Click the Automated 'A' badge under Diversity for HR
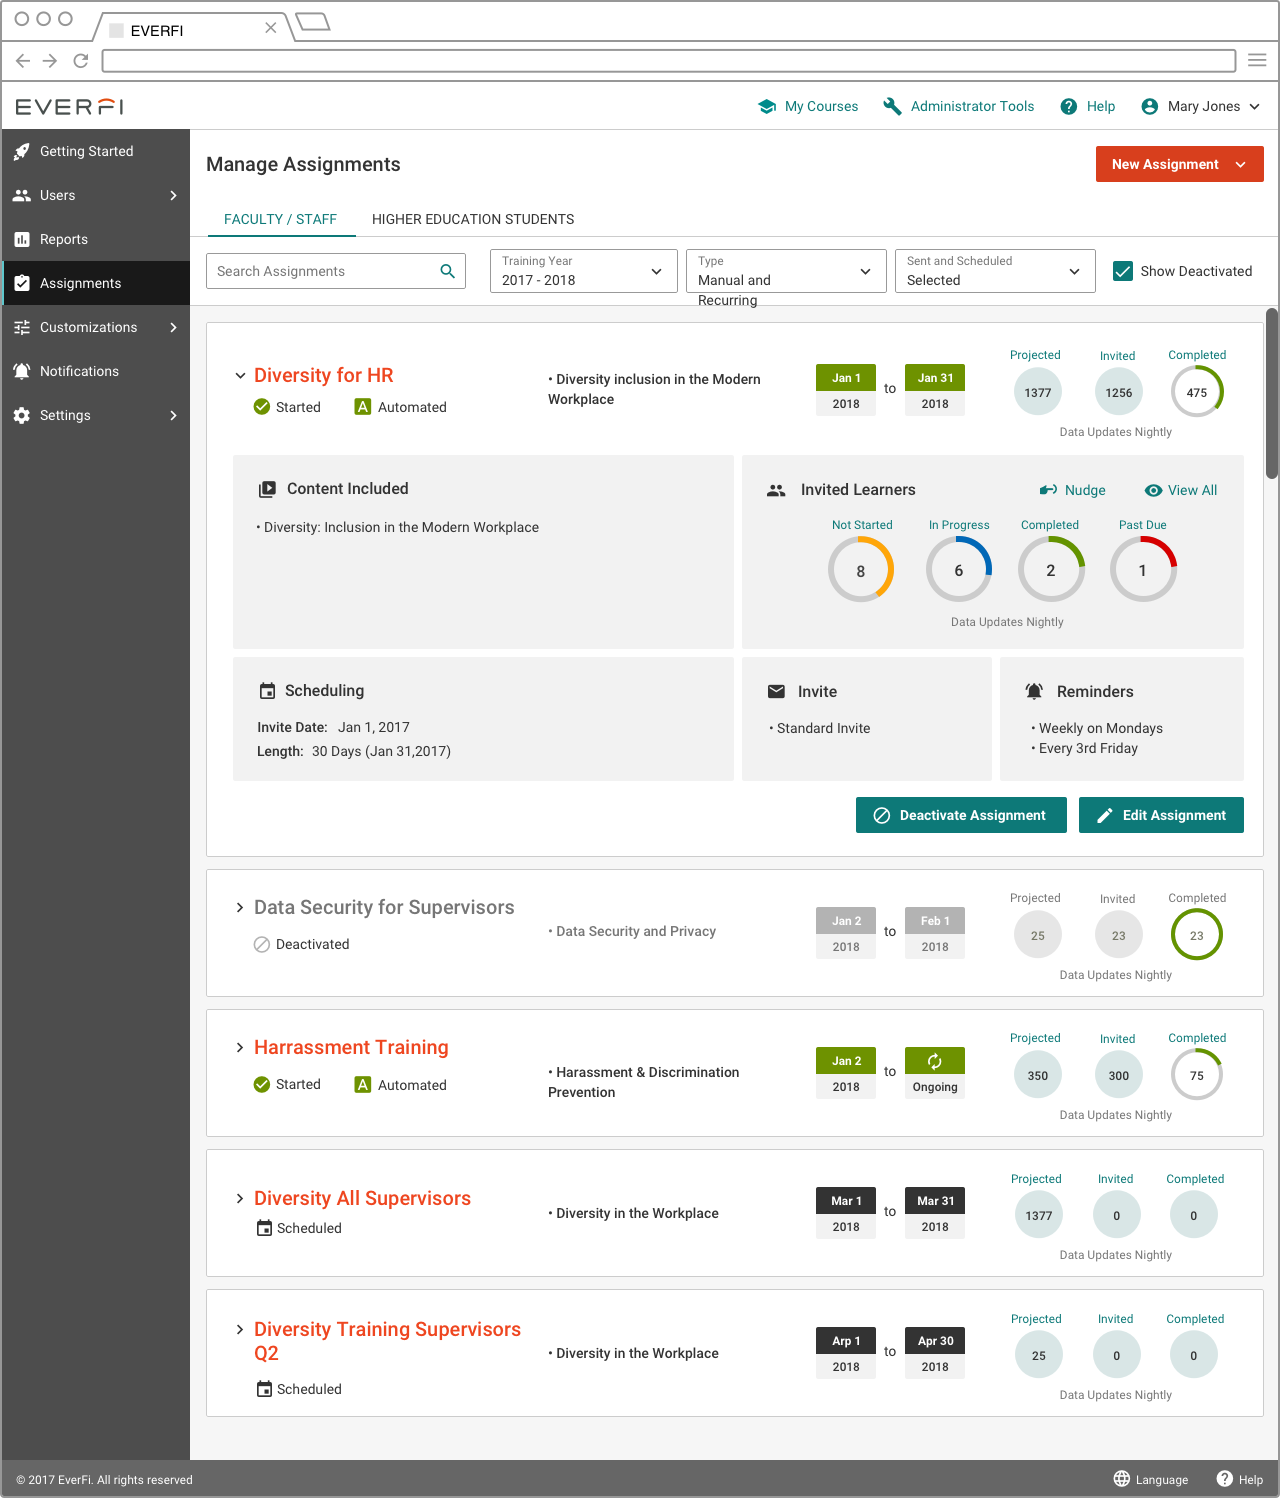 click(x=363, y=407)
